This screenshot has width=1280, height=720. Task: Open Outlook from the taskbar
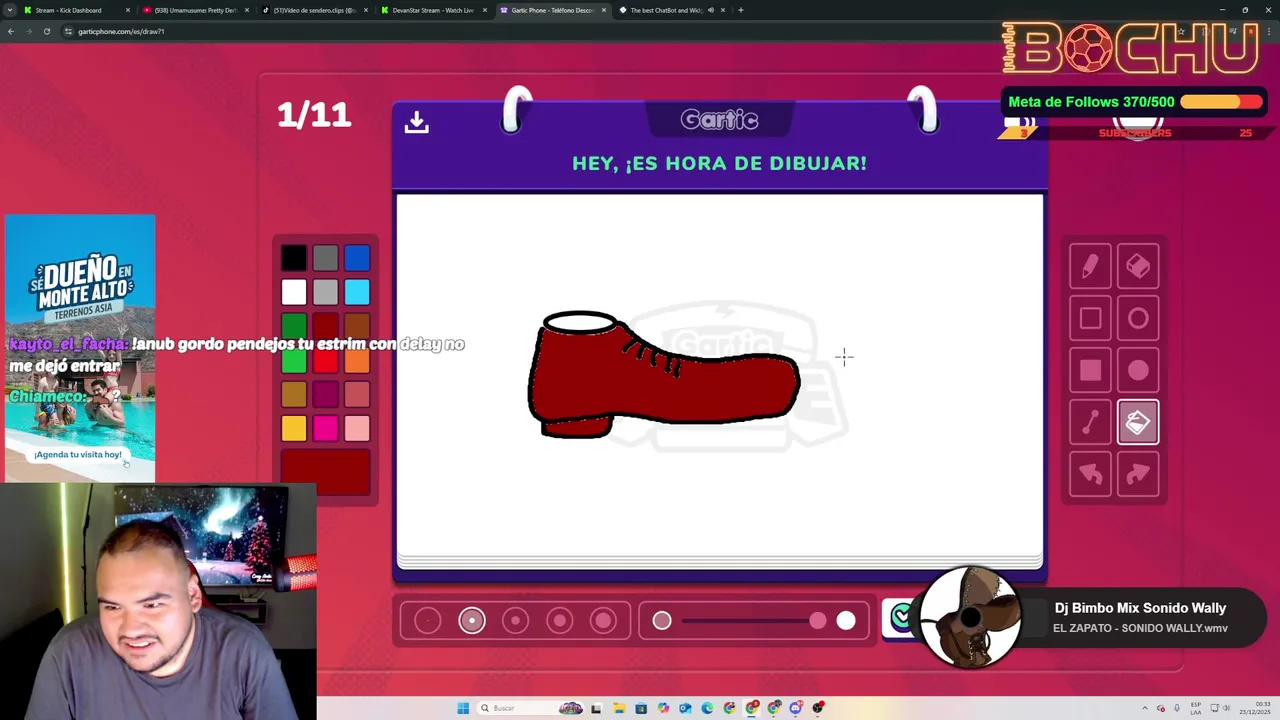pyautogui.click(x=685, y=708)
